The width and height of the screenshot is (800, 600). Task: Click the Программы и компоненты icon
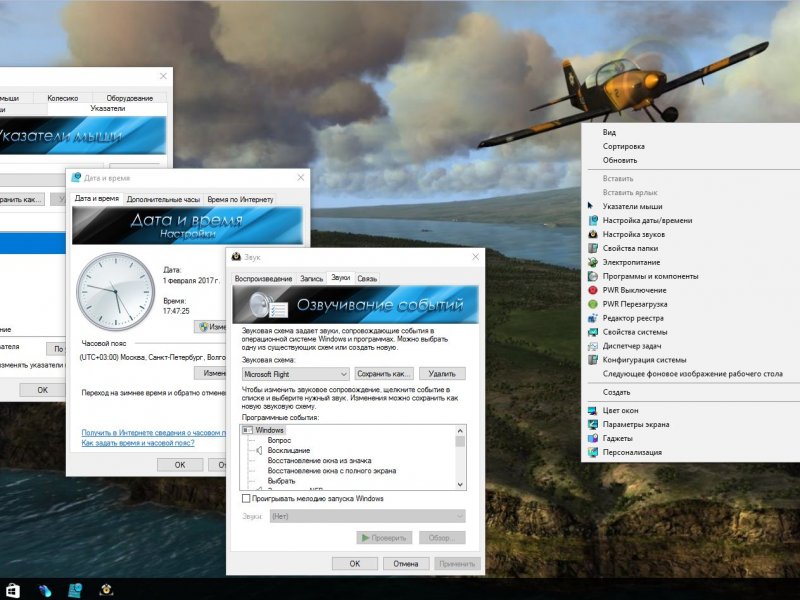[593, 276]
